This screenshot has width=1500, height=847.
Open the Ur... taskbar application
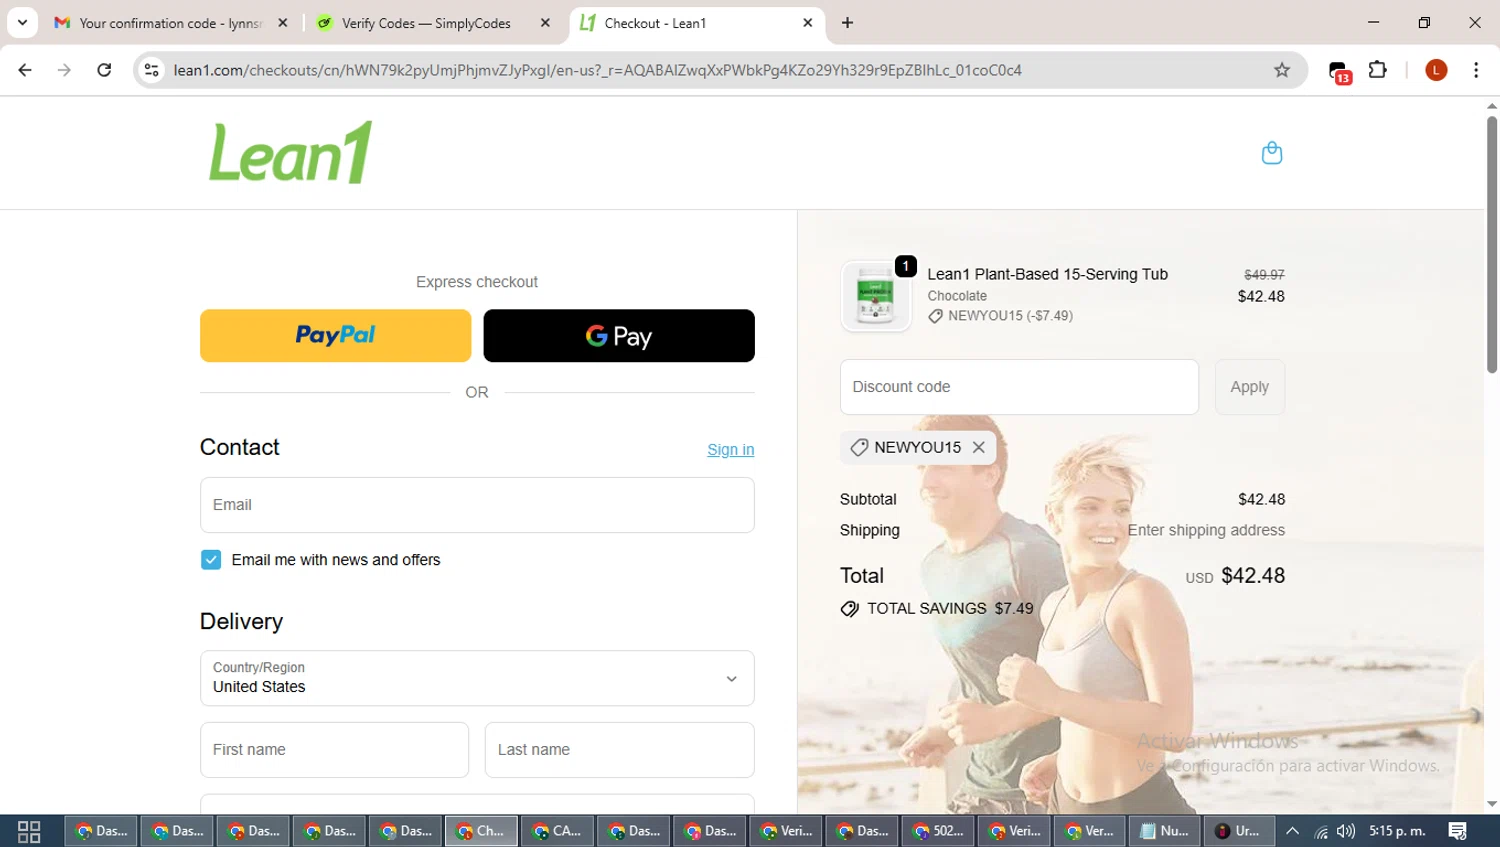click(x=1238, y=831)
